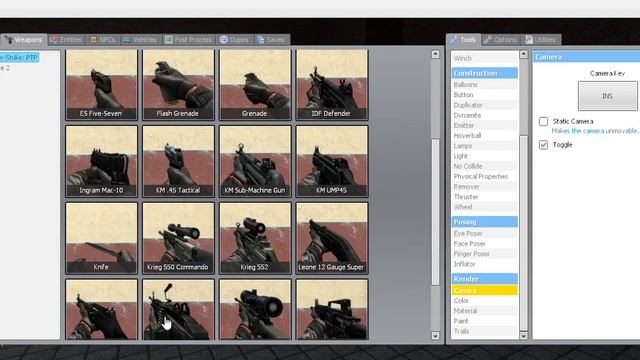Choose the Hoverball tool
Screen dimensions: 640x360
484,136
